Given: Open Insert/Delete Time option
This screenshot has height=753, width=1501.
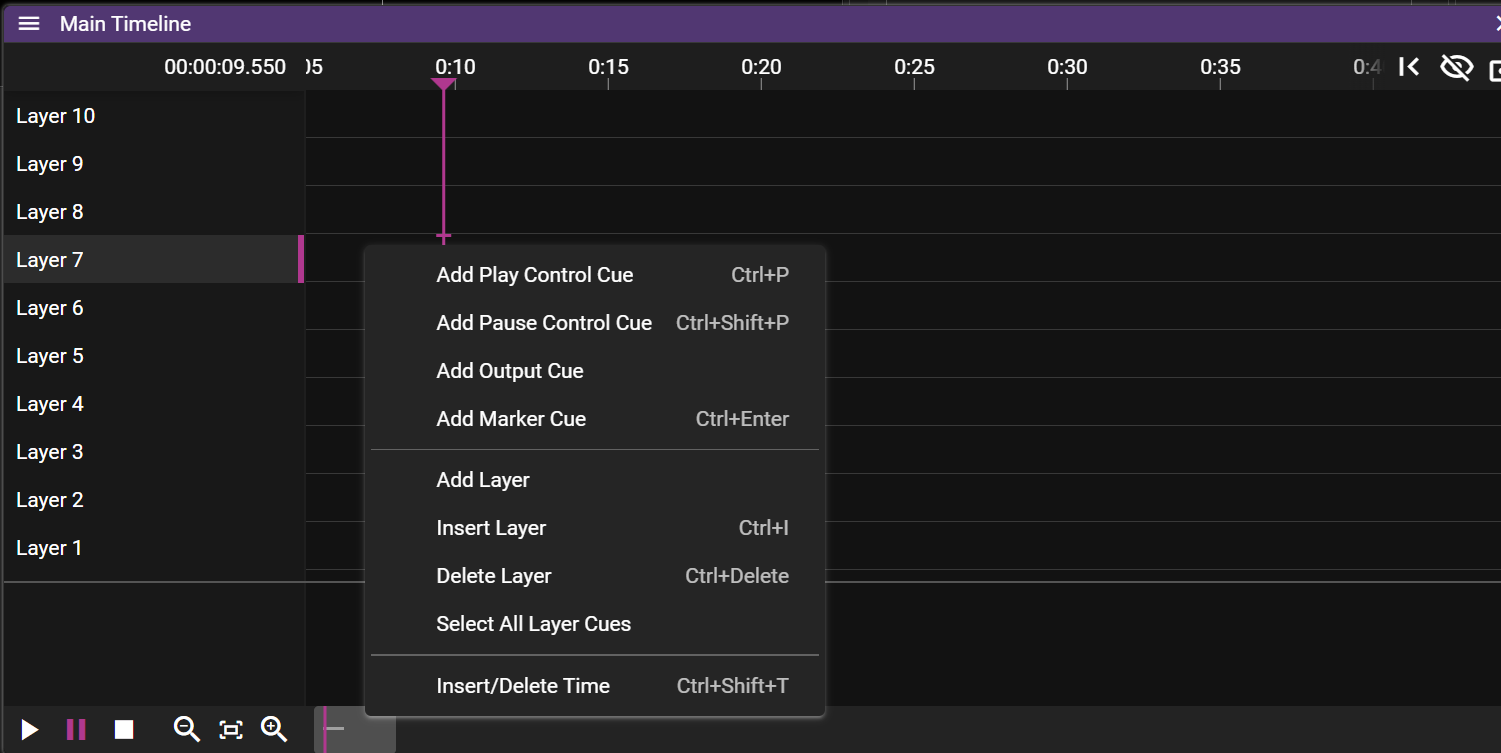Looking at the screenshot, I should [x=523, y=686].
